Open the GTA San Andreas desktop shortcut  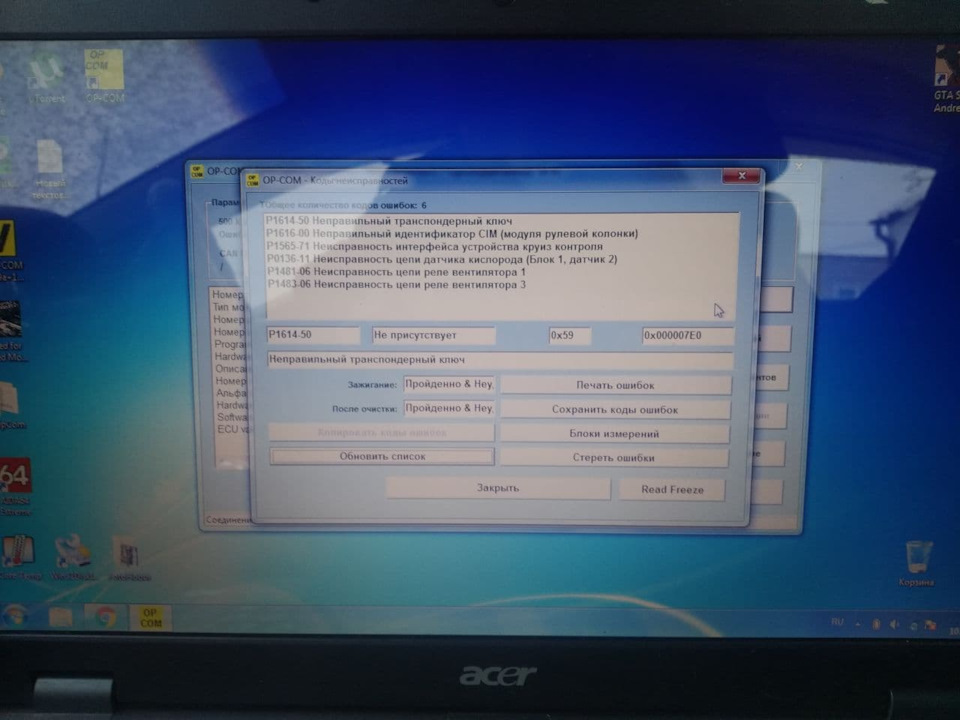click(947, 80)
